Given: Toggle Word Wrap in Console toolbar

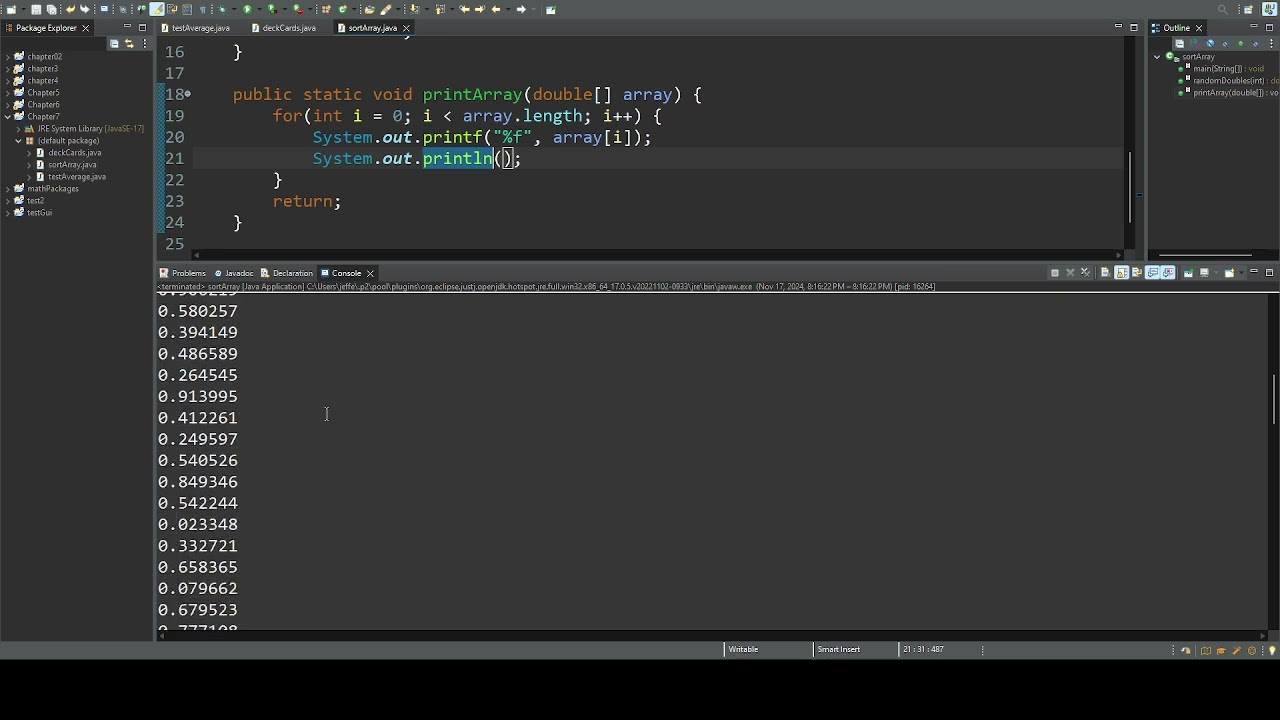Looking at the screenshot, I should (x=1137, y=273).
